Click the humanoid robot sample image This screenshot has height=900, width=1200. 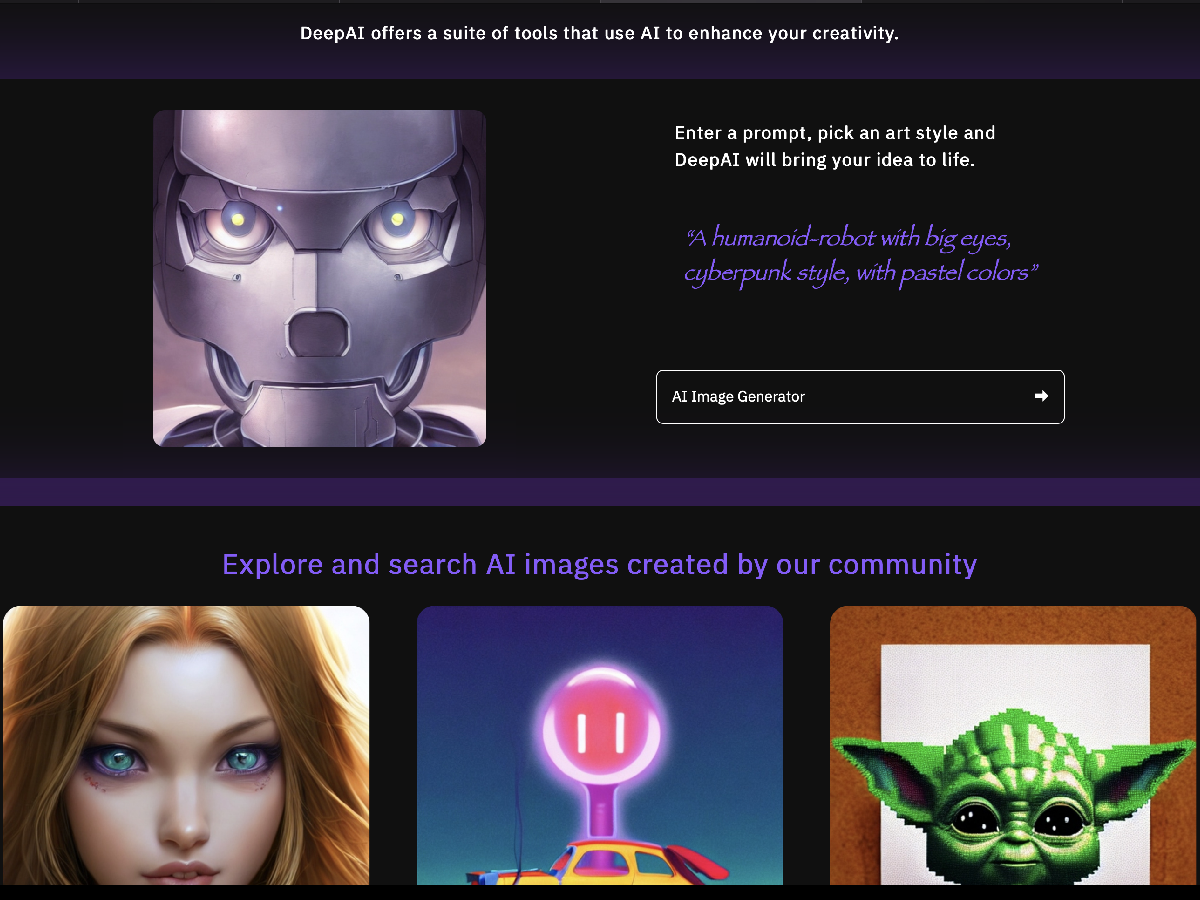pos(319,278)
